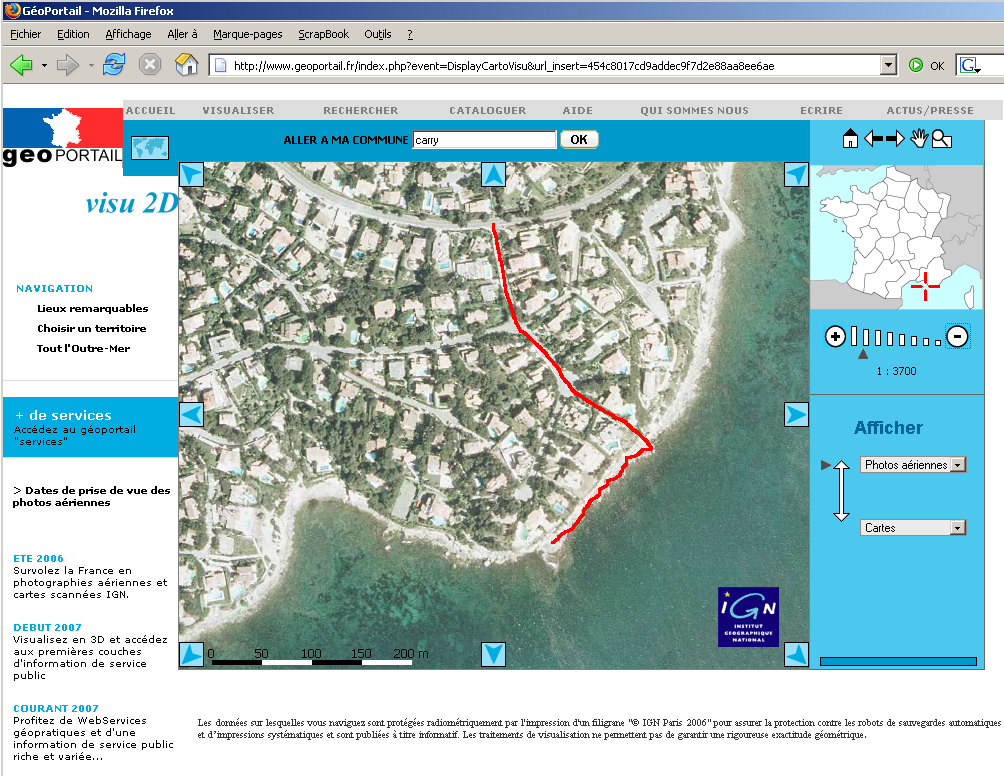This screenshot has height=776, width=1004.
Task: Go back with the green Firefox arrow
Action: 21,65
